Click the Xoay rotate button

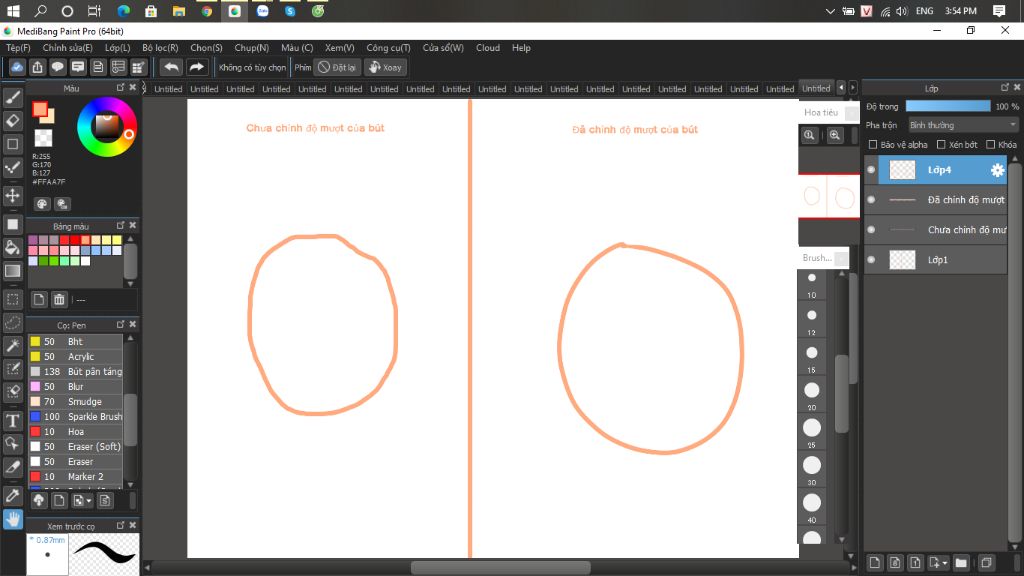385,67
